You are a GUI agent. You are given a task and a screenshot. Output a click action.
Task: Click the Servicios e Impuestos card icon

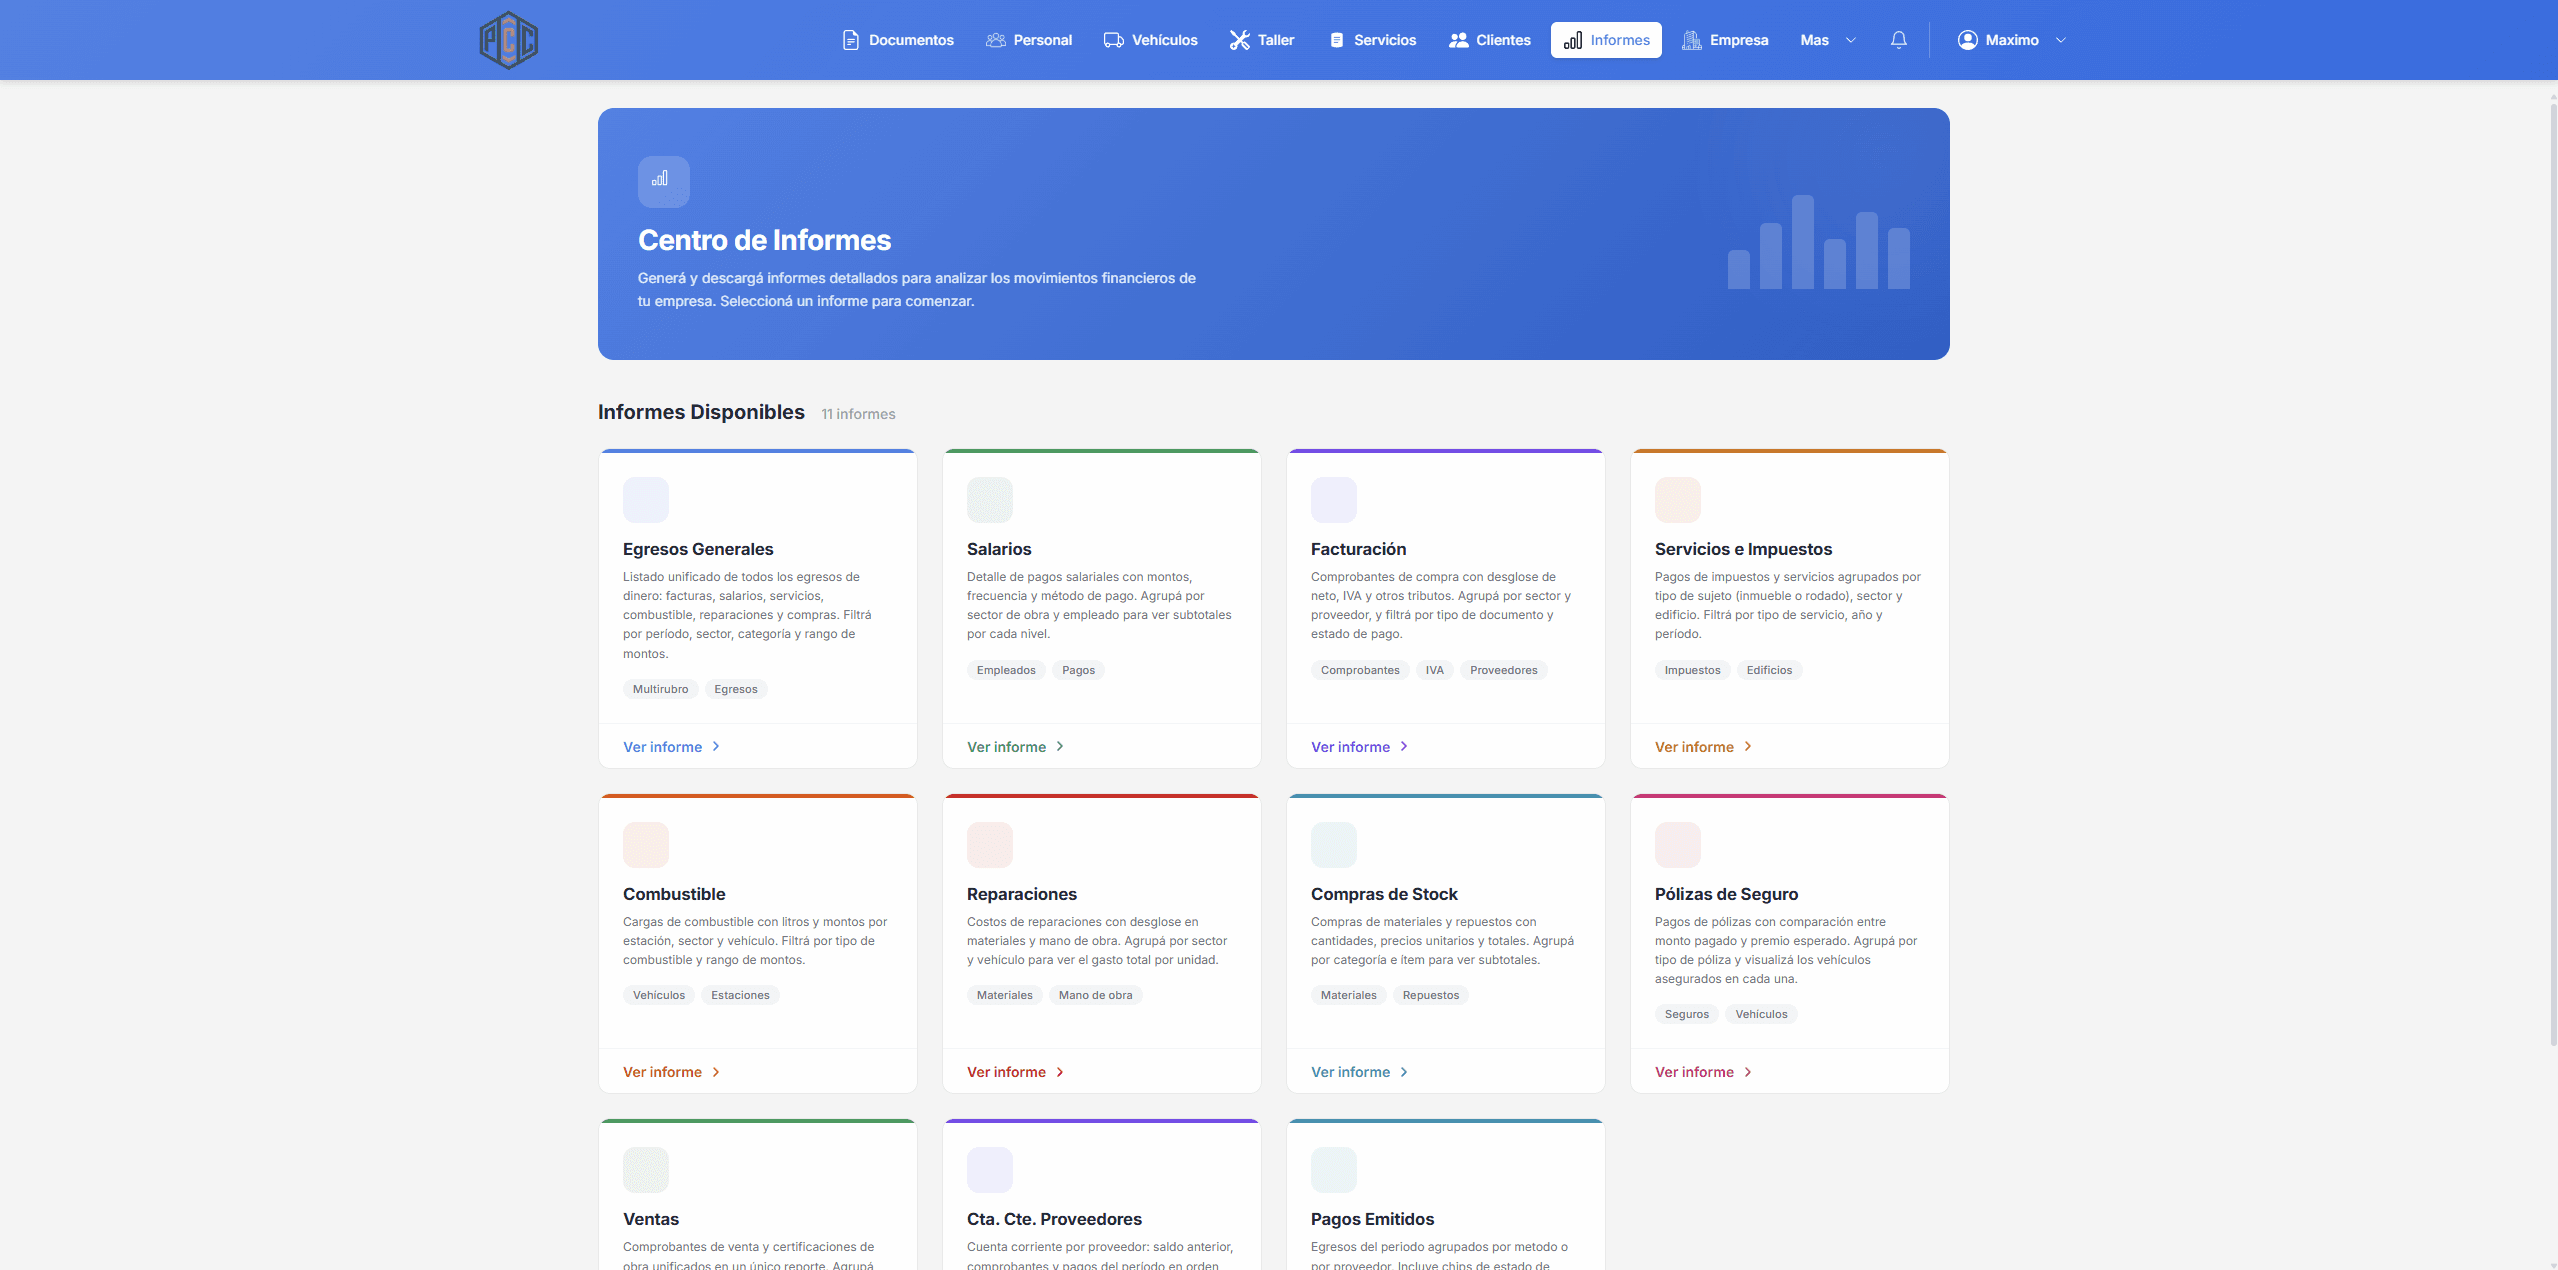pyautogui.click(x=1677, y=499)
